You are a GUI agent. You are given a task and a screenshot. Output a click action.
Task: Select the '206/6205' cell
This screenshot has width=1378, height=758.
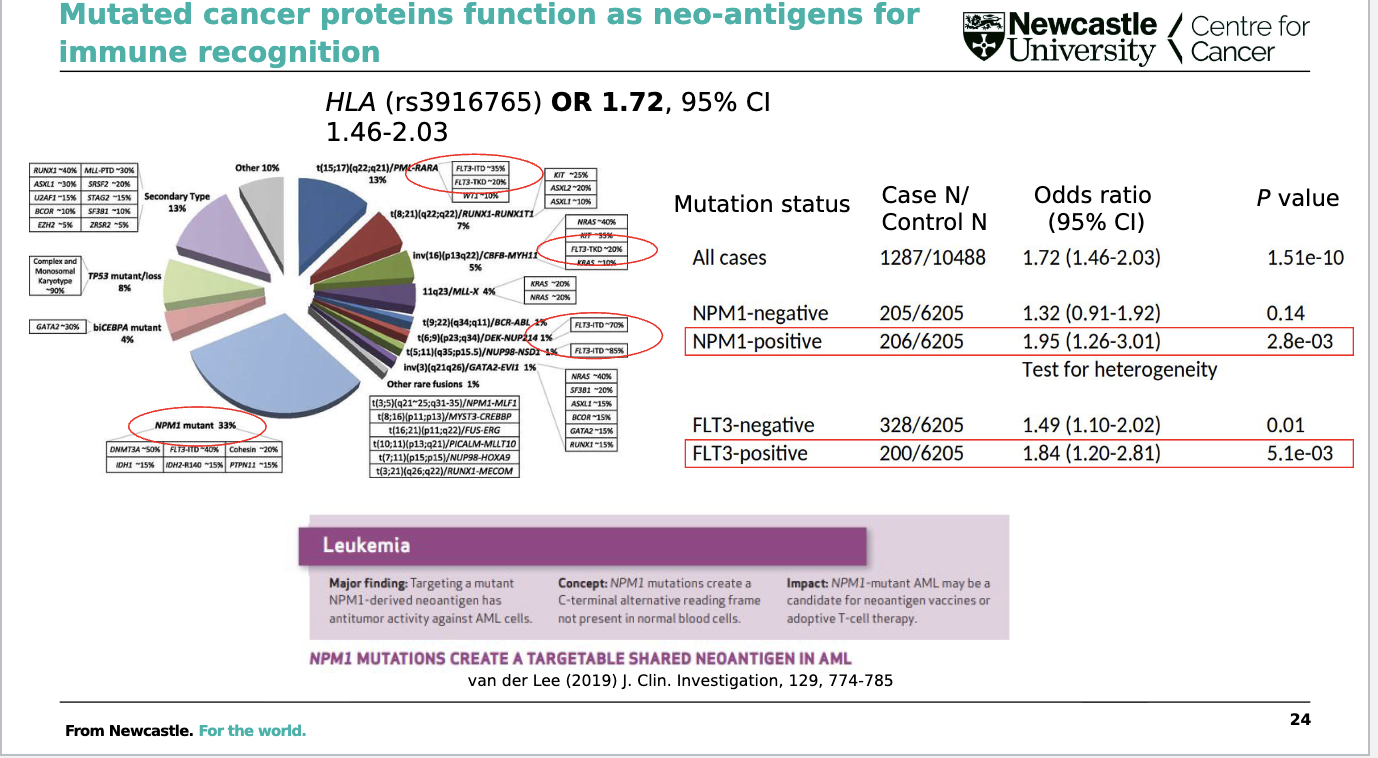[x=922, y=342]
